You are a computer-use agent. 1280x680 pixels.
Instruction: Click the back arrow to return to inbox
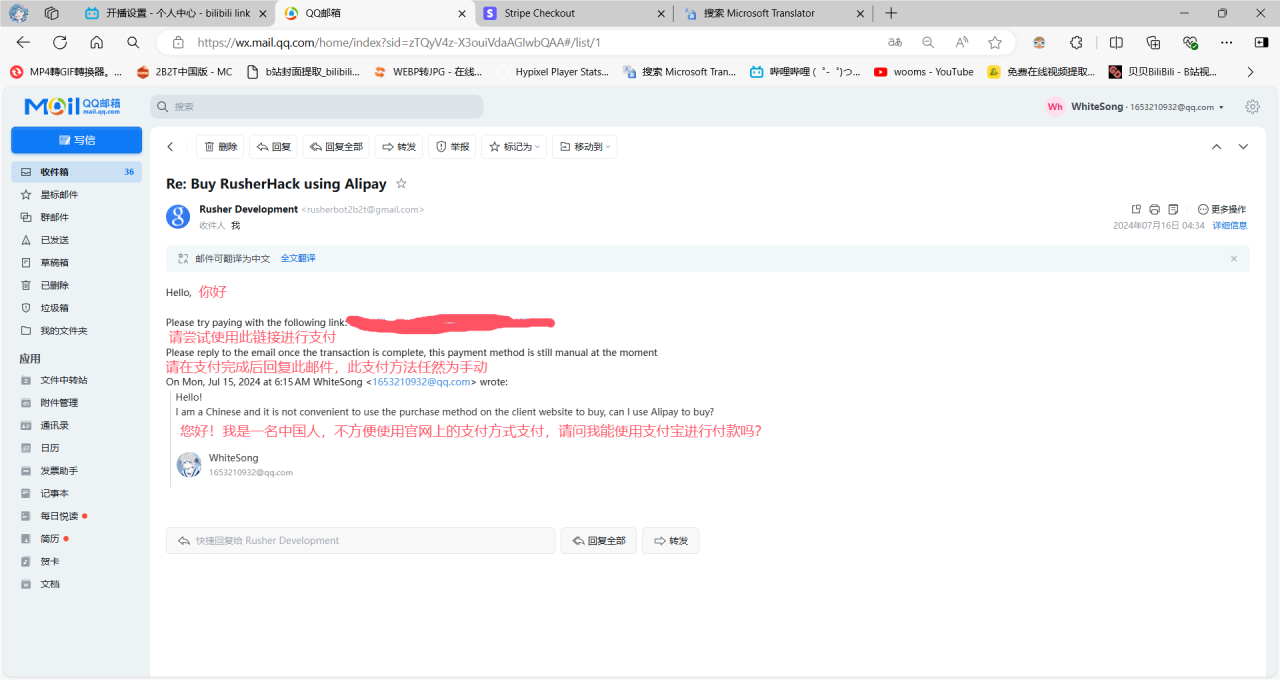pos(170,147)
